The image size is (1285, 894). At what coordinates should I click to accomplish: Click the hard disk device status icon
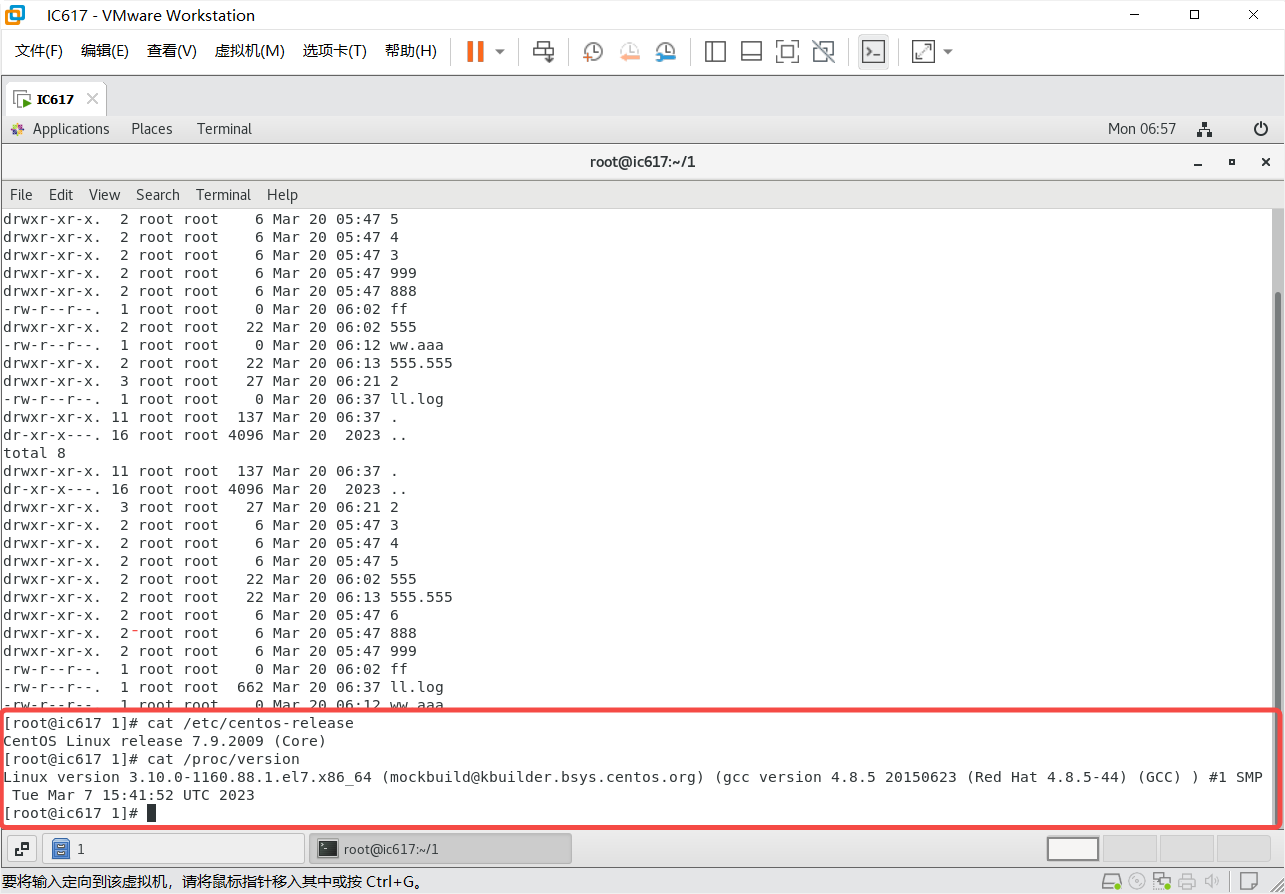point(1112,882)
